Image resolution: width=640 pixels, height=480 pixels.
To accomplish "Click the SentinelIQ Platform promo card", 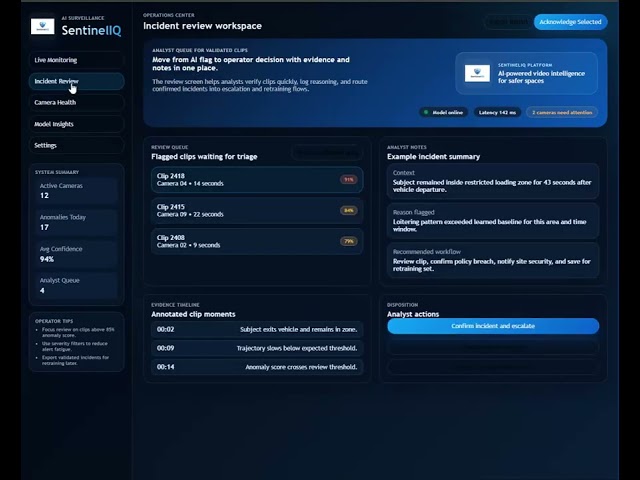I will [527, 73].
